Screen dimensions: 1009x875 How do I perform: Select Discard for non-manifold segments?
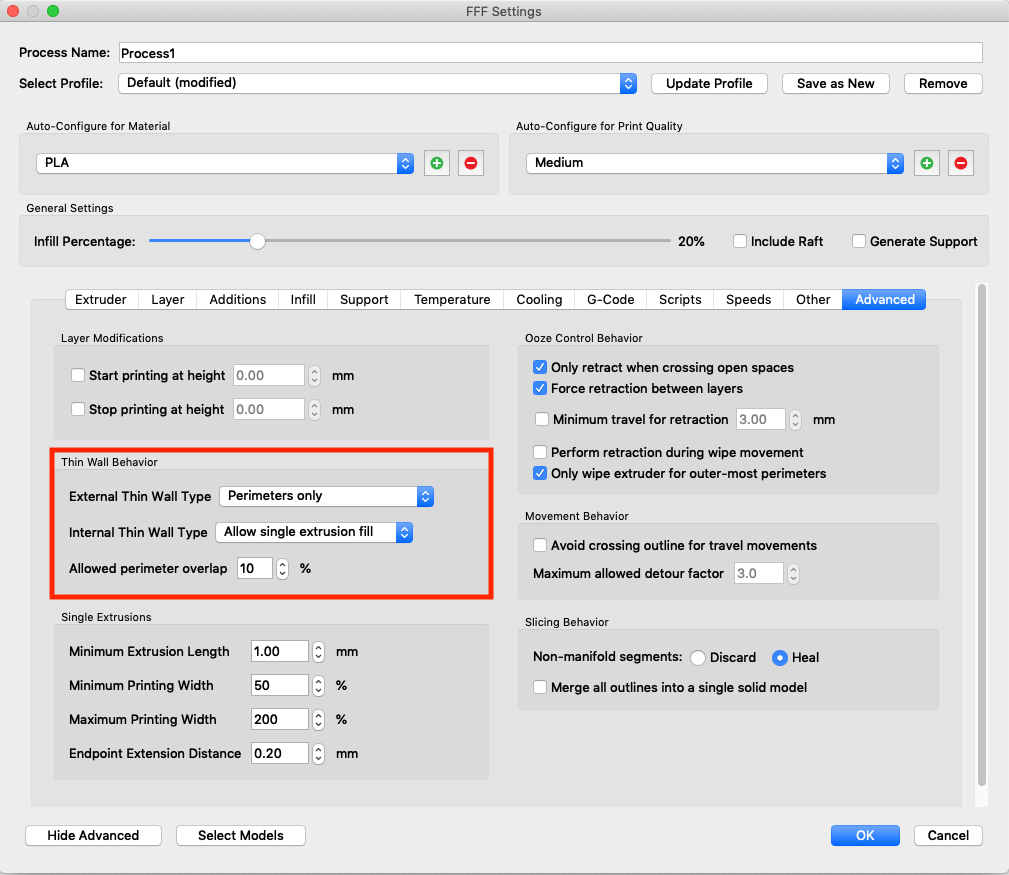pos(698,658)
